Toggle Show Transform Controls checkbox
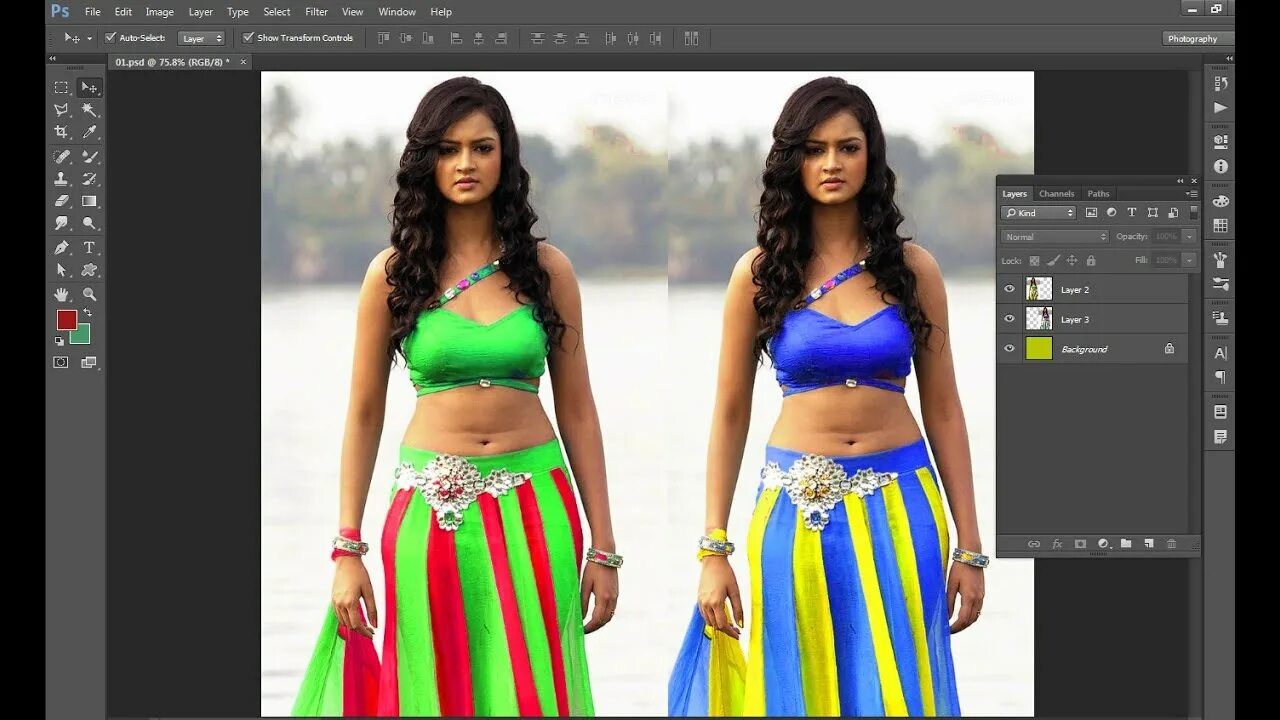The image size is (1280, 720). click(248, 38)
